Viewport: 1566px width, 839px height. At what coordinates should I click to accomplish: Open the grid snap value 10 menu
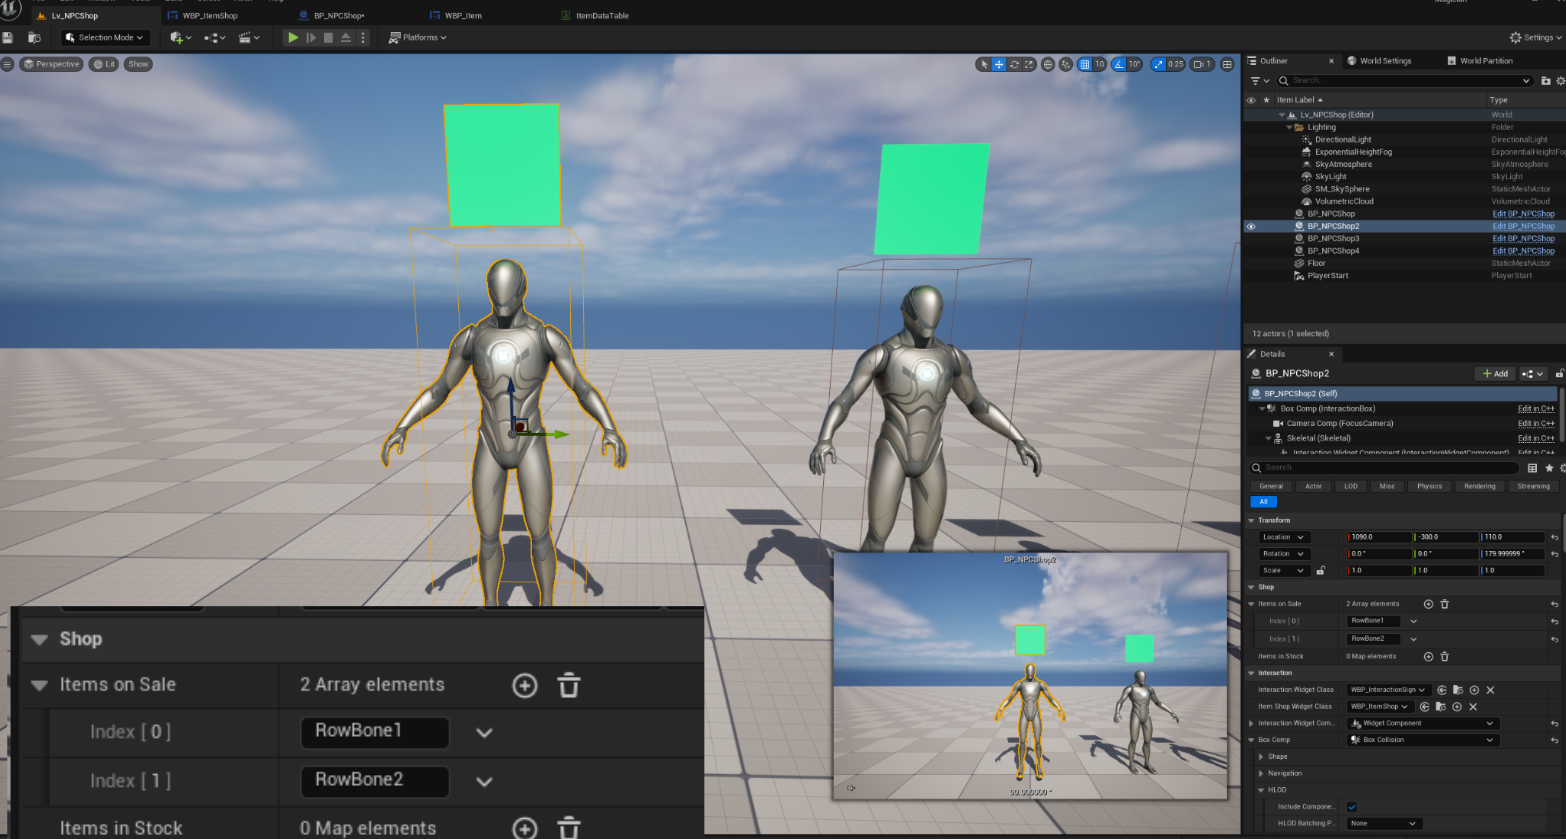(x=1099, y=64)
